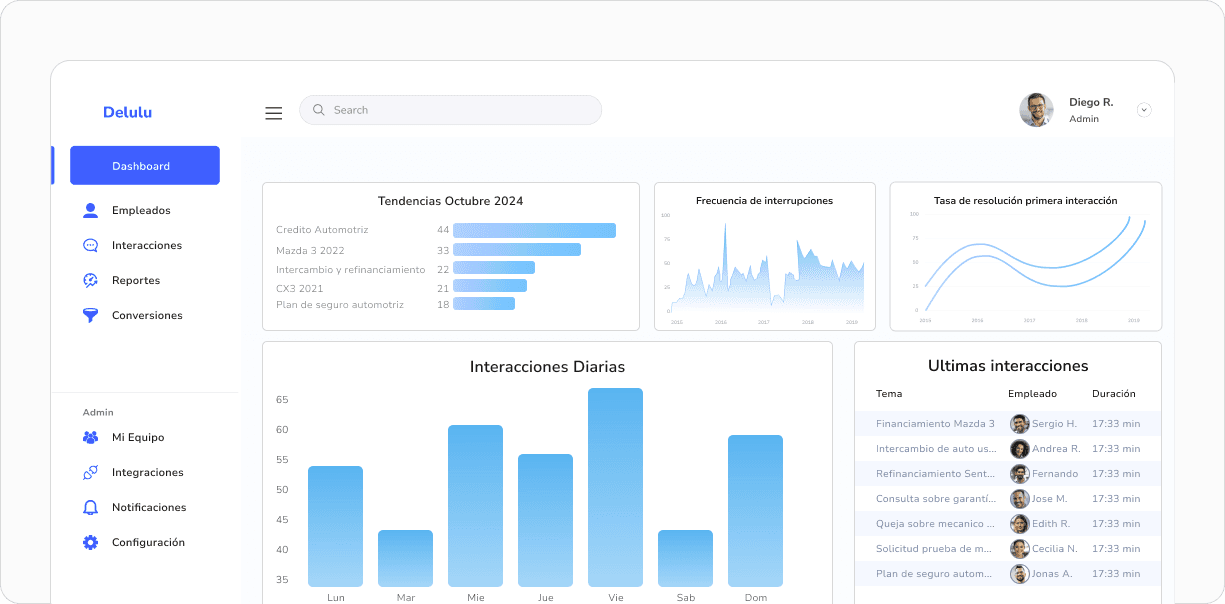Expand the user account dropdown arrow
The height and width of the screenshot is (604, 1225).
point(1144,110)
